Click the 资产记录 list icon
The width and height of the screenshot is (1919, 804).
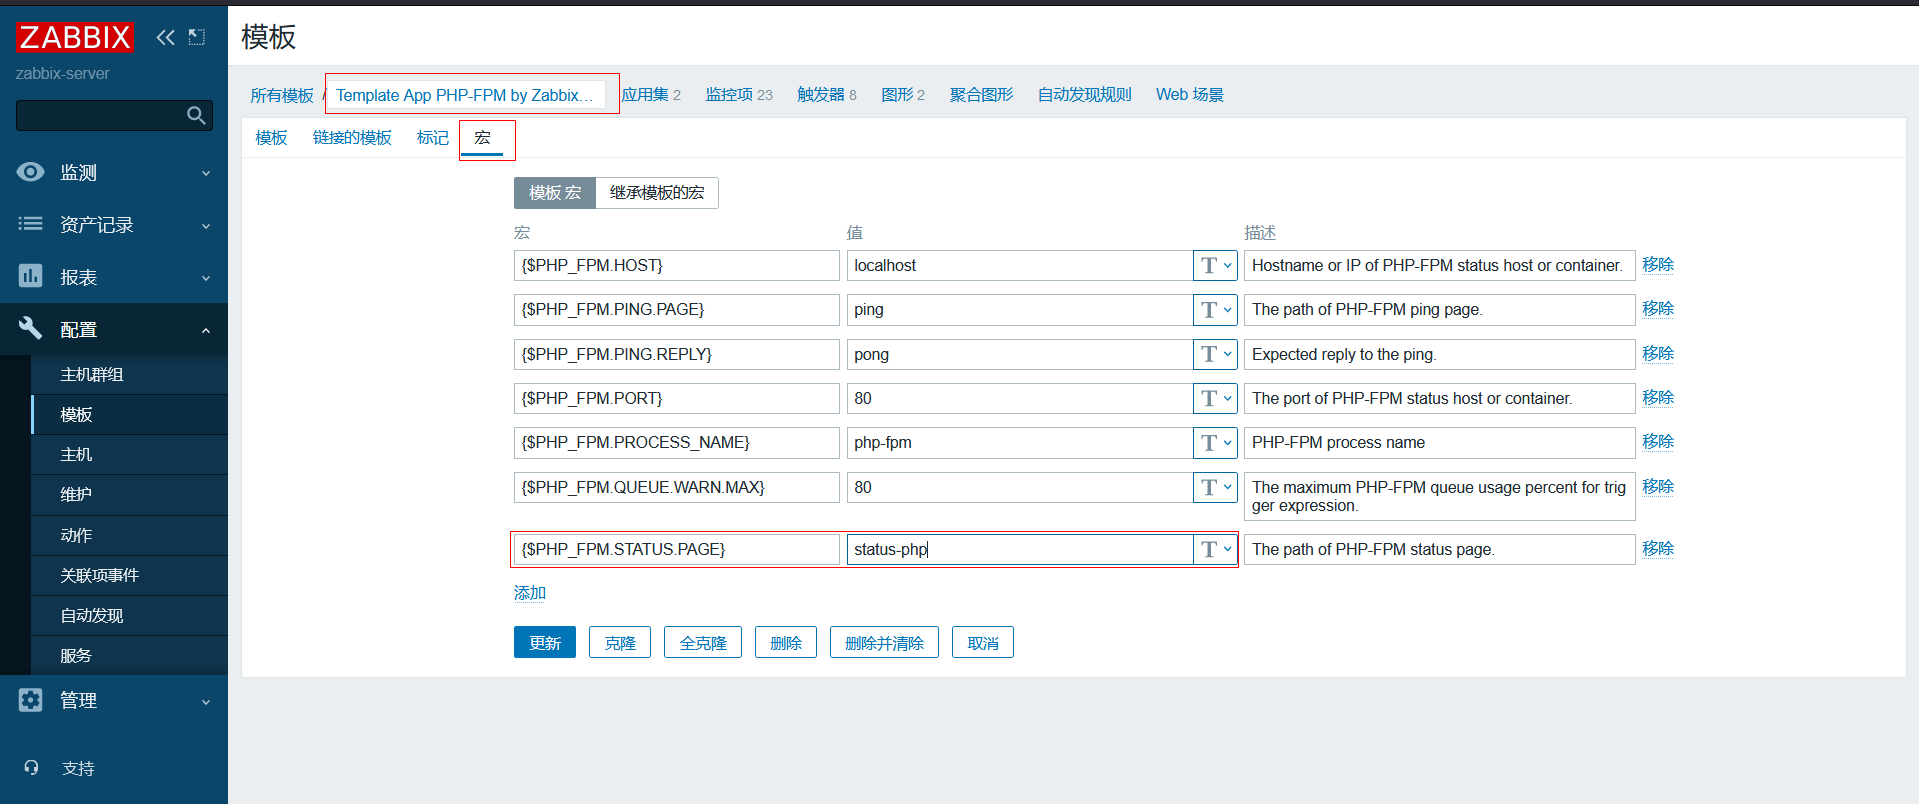pyautogui.click(x=31, y=224)
